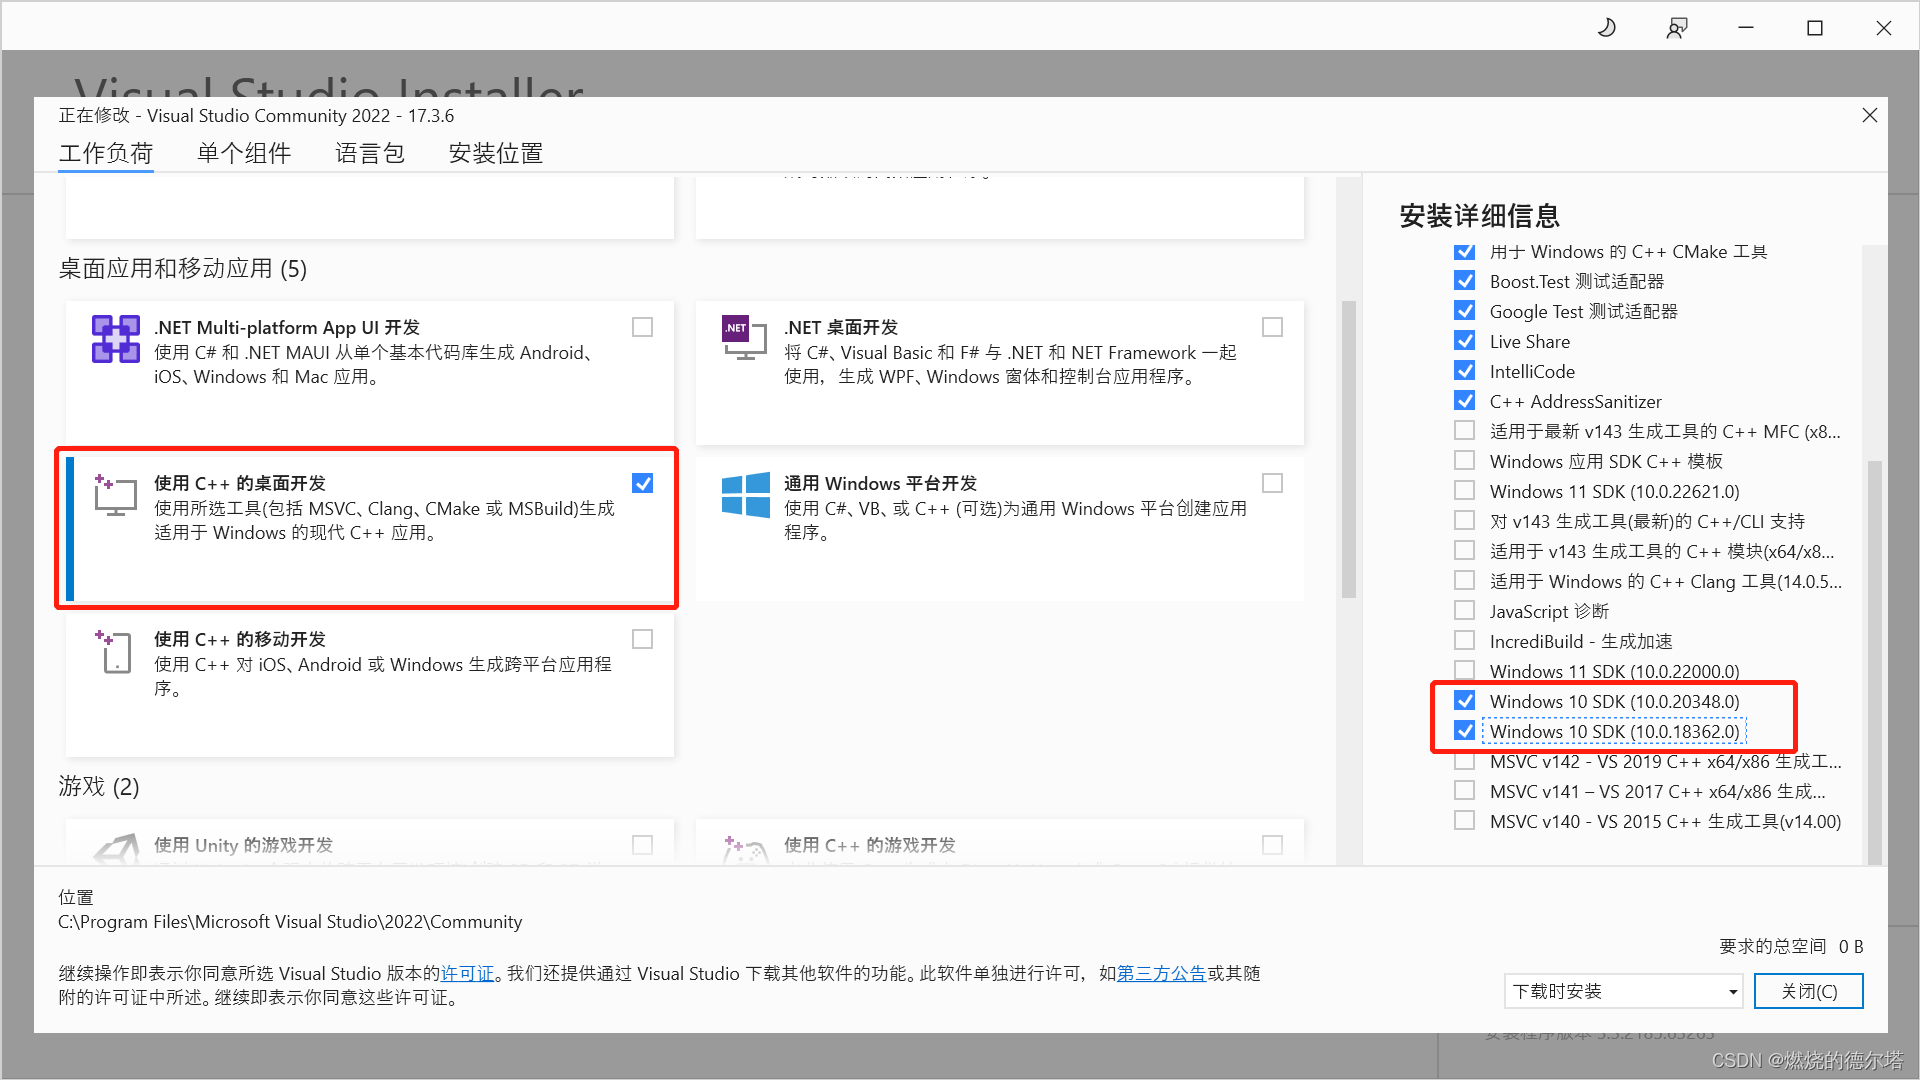
Task: Click the C++ mobile development icon
Action: tap(114, 652)
